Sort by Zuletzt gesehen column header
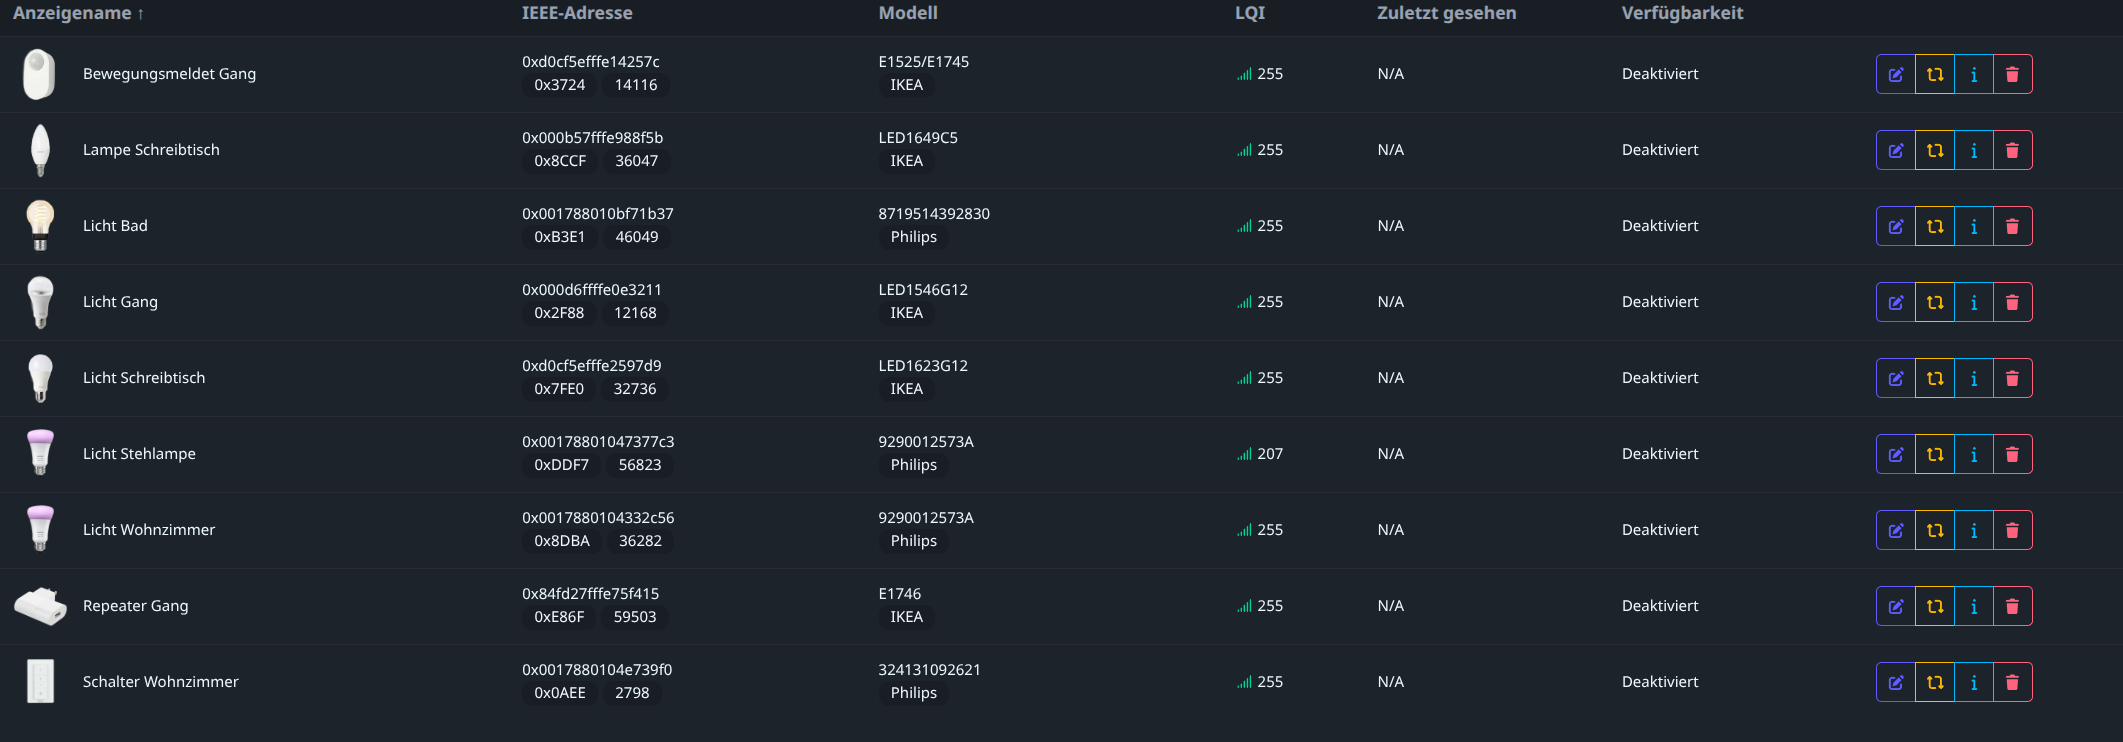This screenshot has width=2123, height=742. pyautogui.click(x=1446, y=13)
